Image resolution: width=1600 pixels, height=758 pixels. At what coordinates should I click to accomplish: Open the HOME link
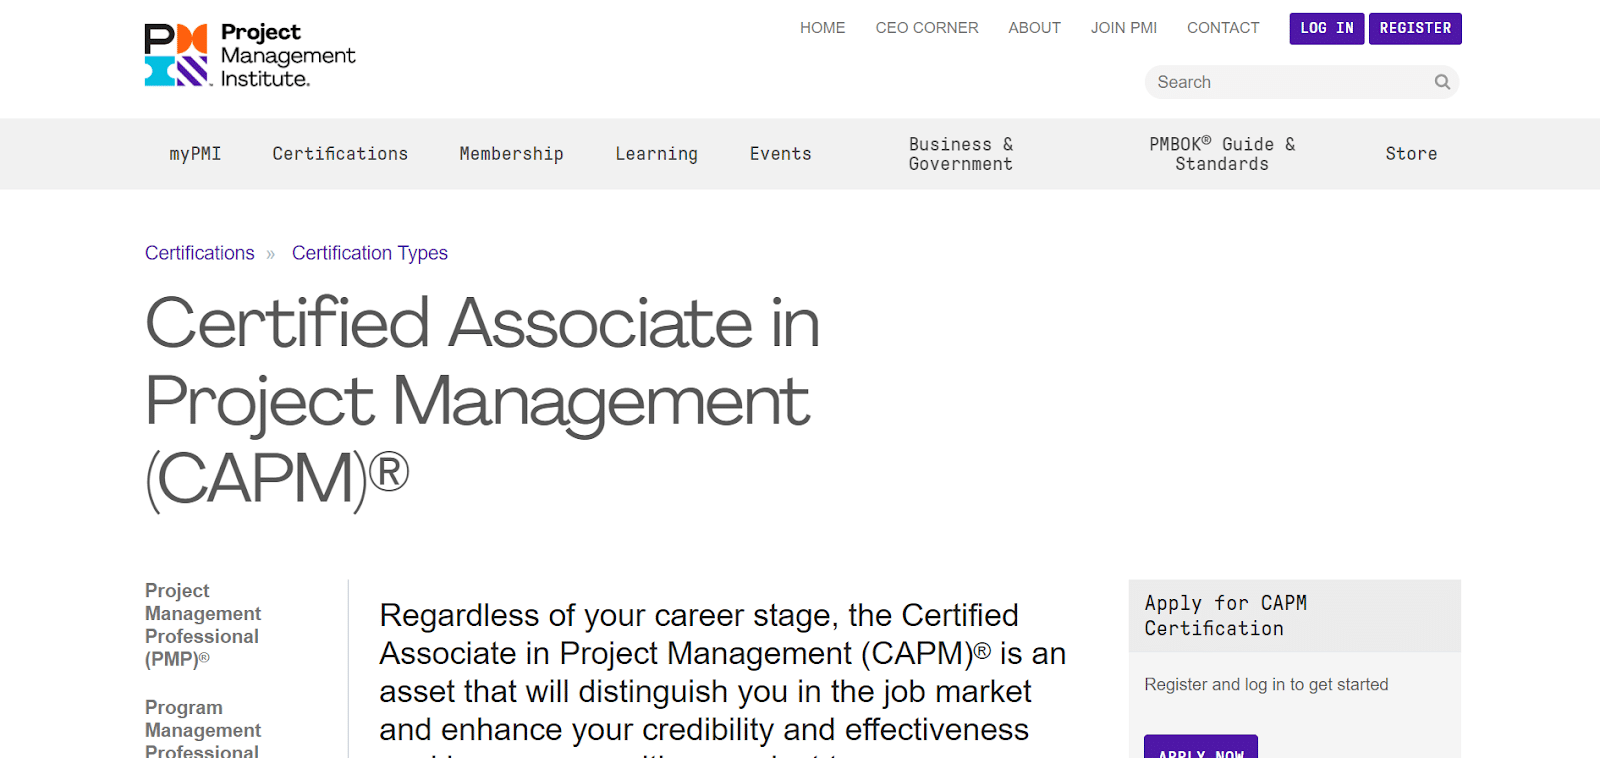click(x=822, y=28)
